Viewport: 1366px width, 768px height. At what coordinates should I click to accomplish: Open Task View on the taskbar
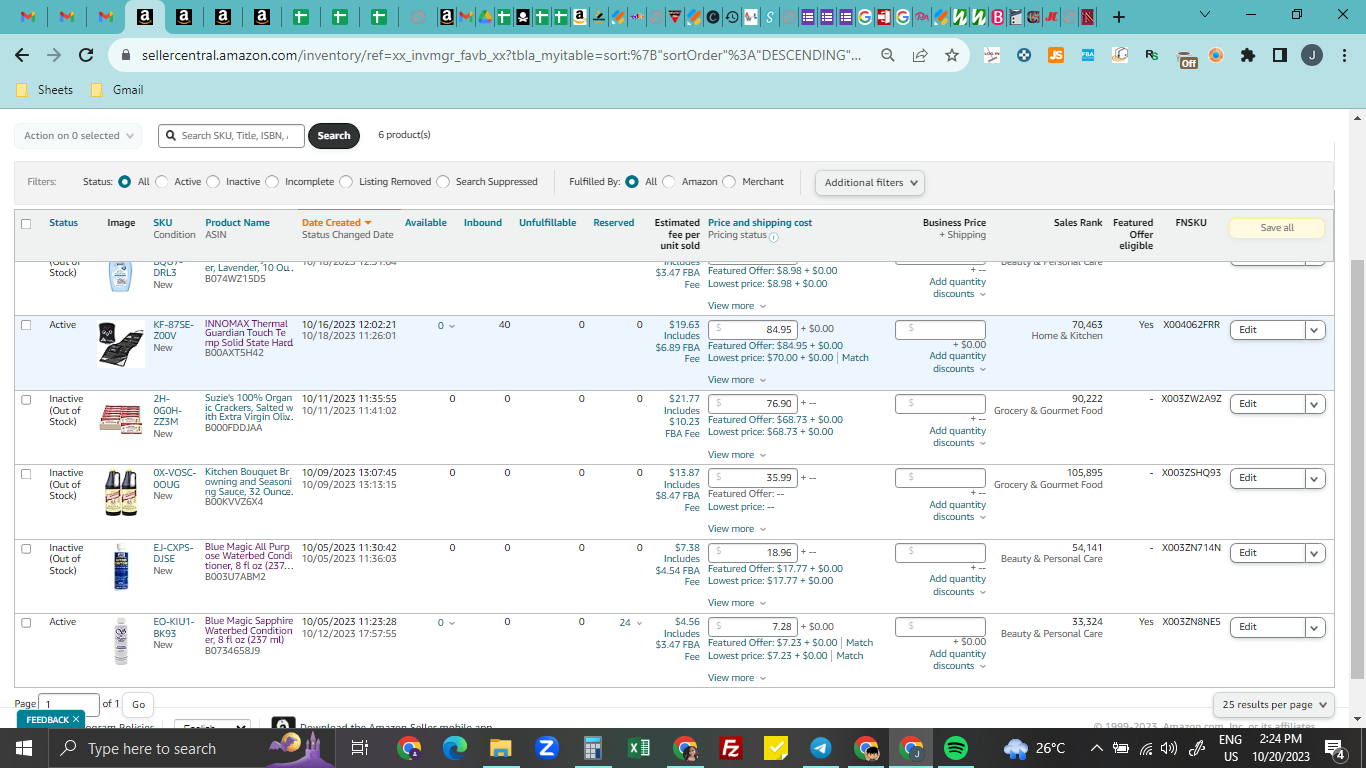(360, 748)
